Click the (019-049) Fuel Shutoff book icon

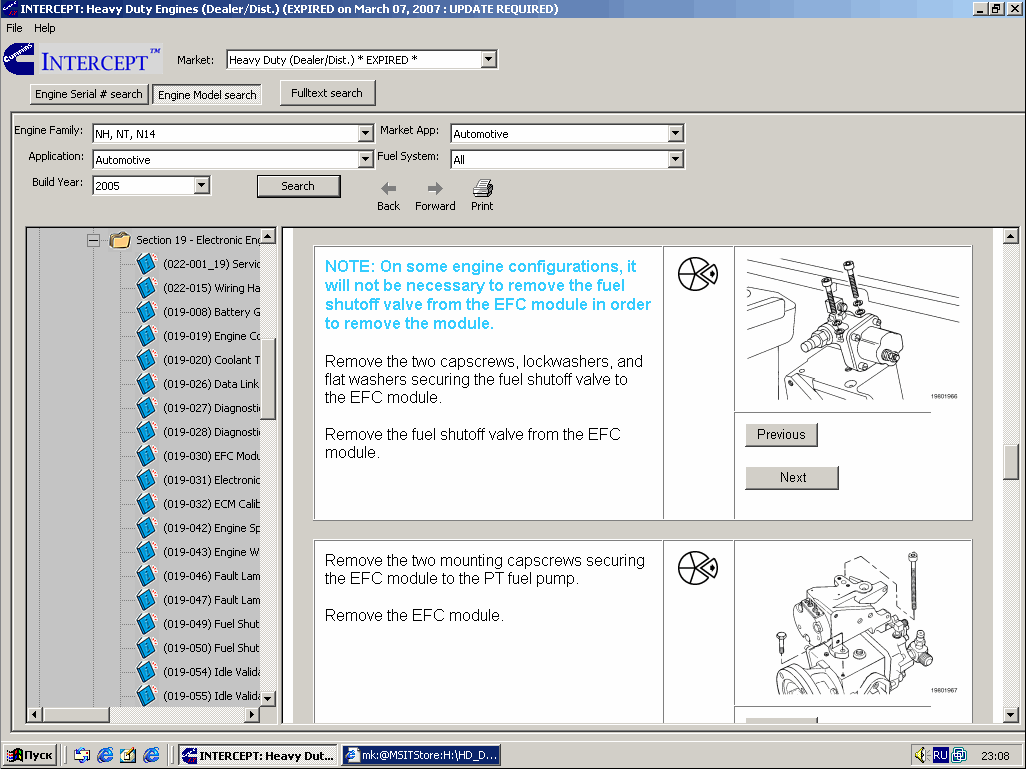pos(147,624)
